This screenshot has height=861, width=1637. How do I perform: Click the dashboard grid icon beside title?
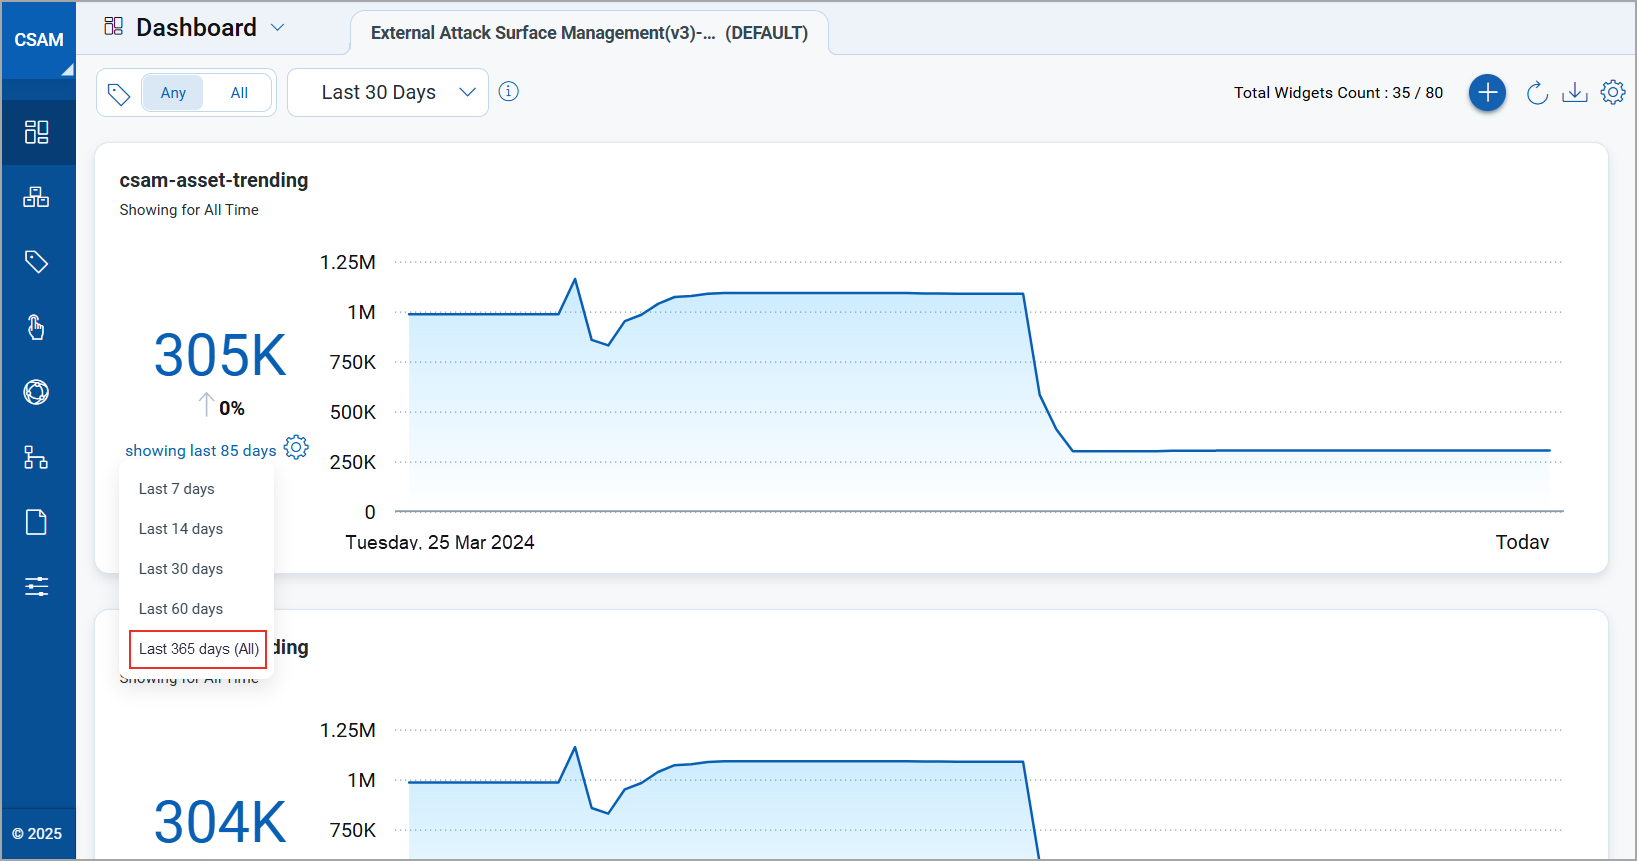pos(114,27)
